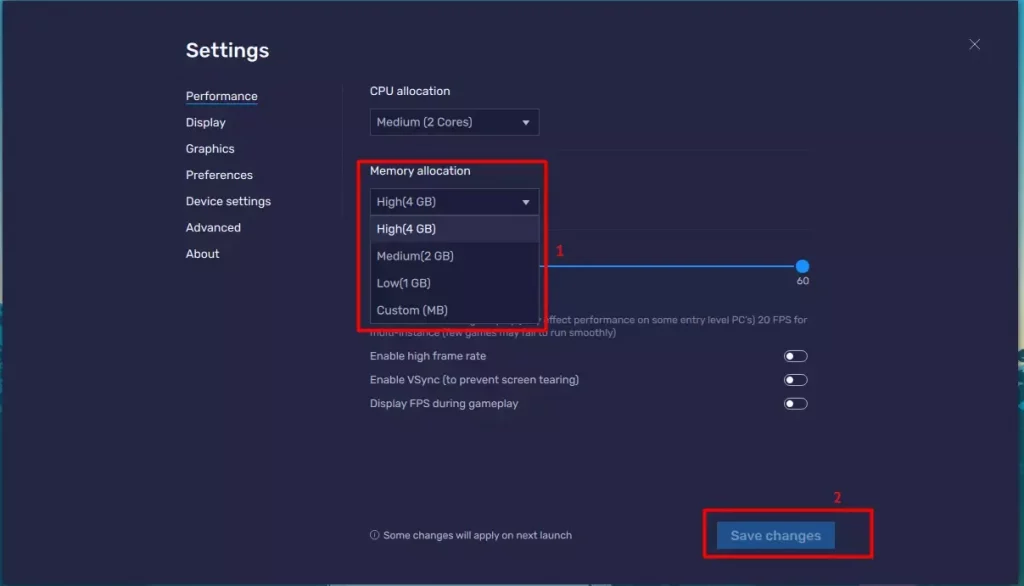Click the info icon beside launch notice
The image size is (1024, 586).
[x=375, y=535]
